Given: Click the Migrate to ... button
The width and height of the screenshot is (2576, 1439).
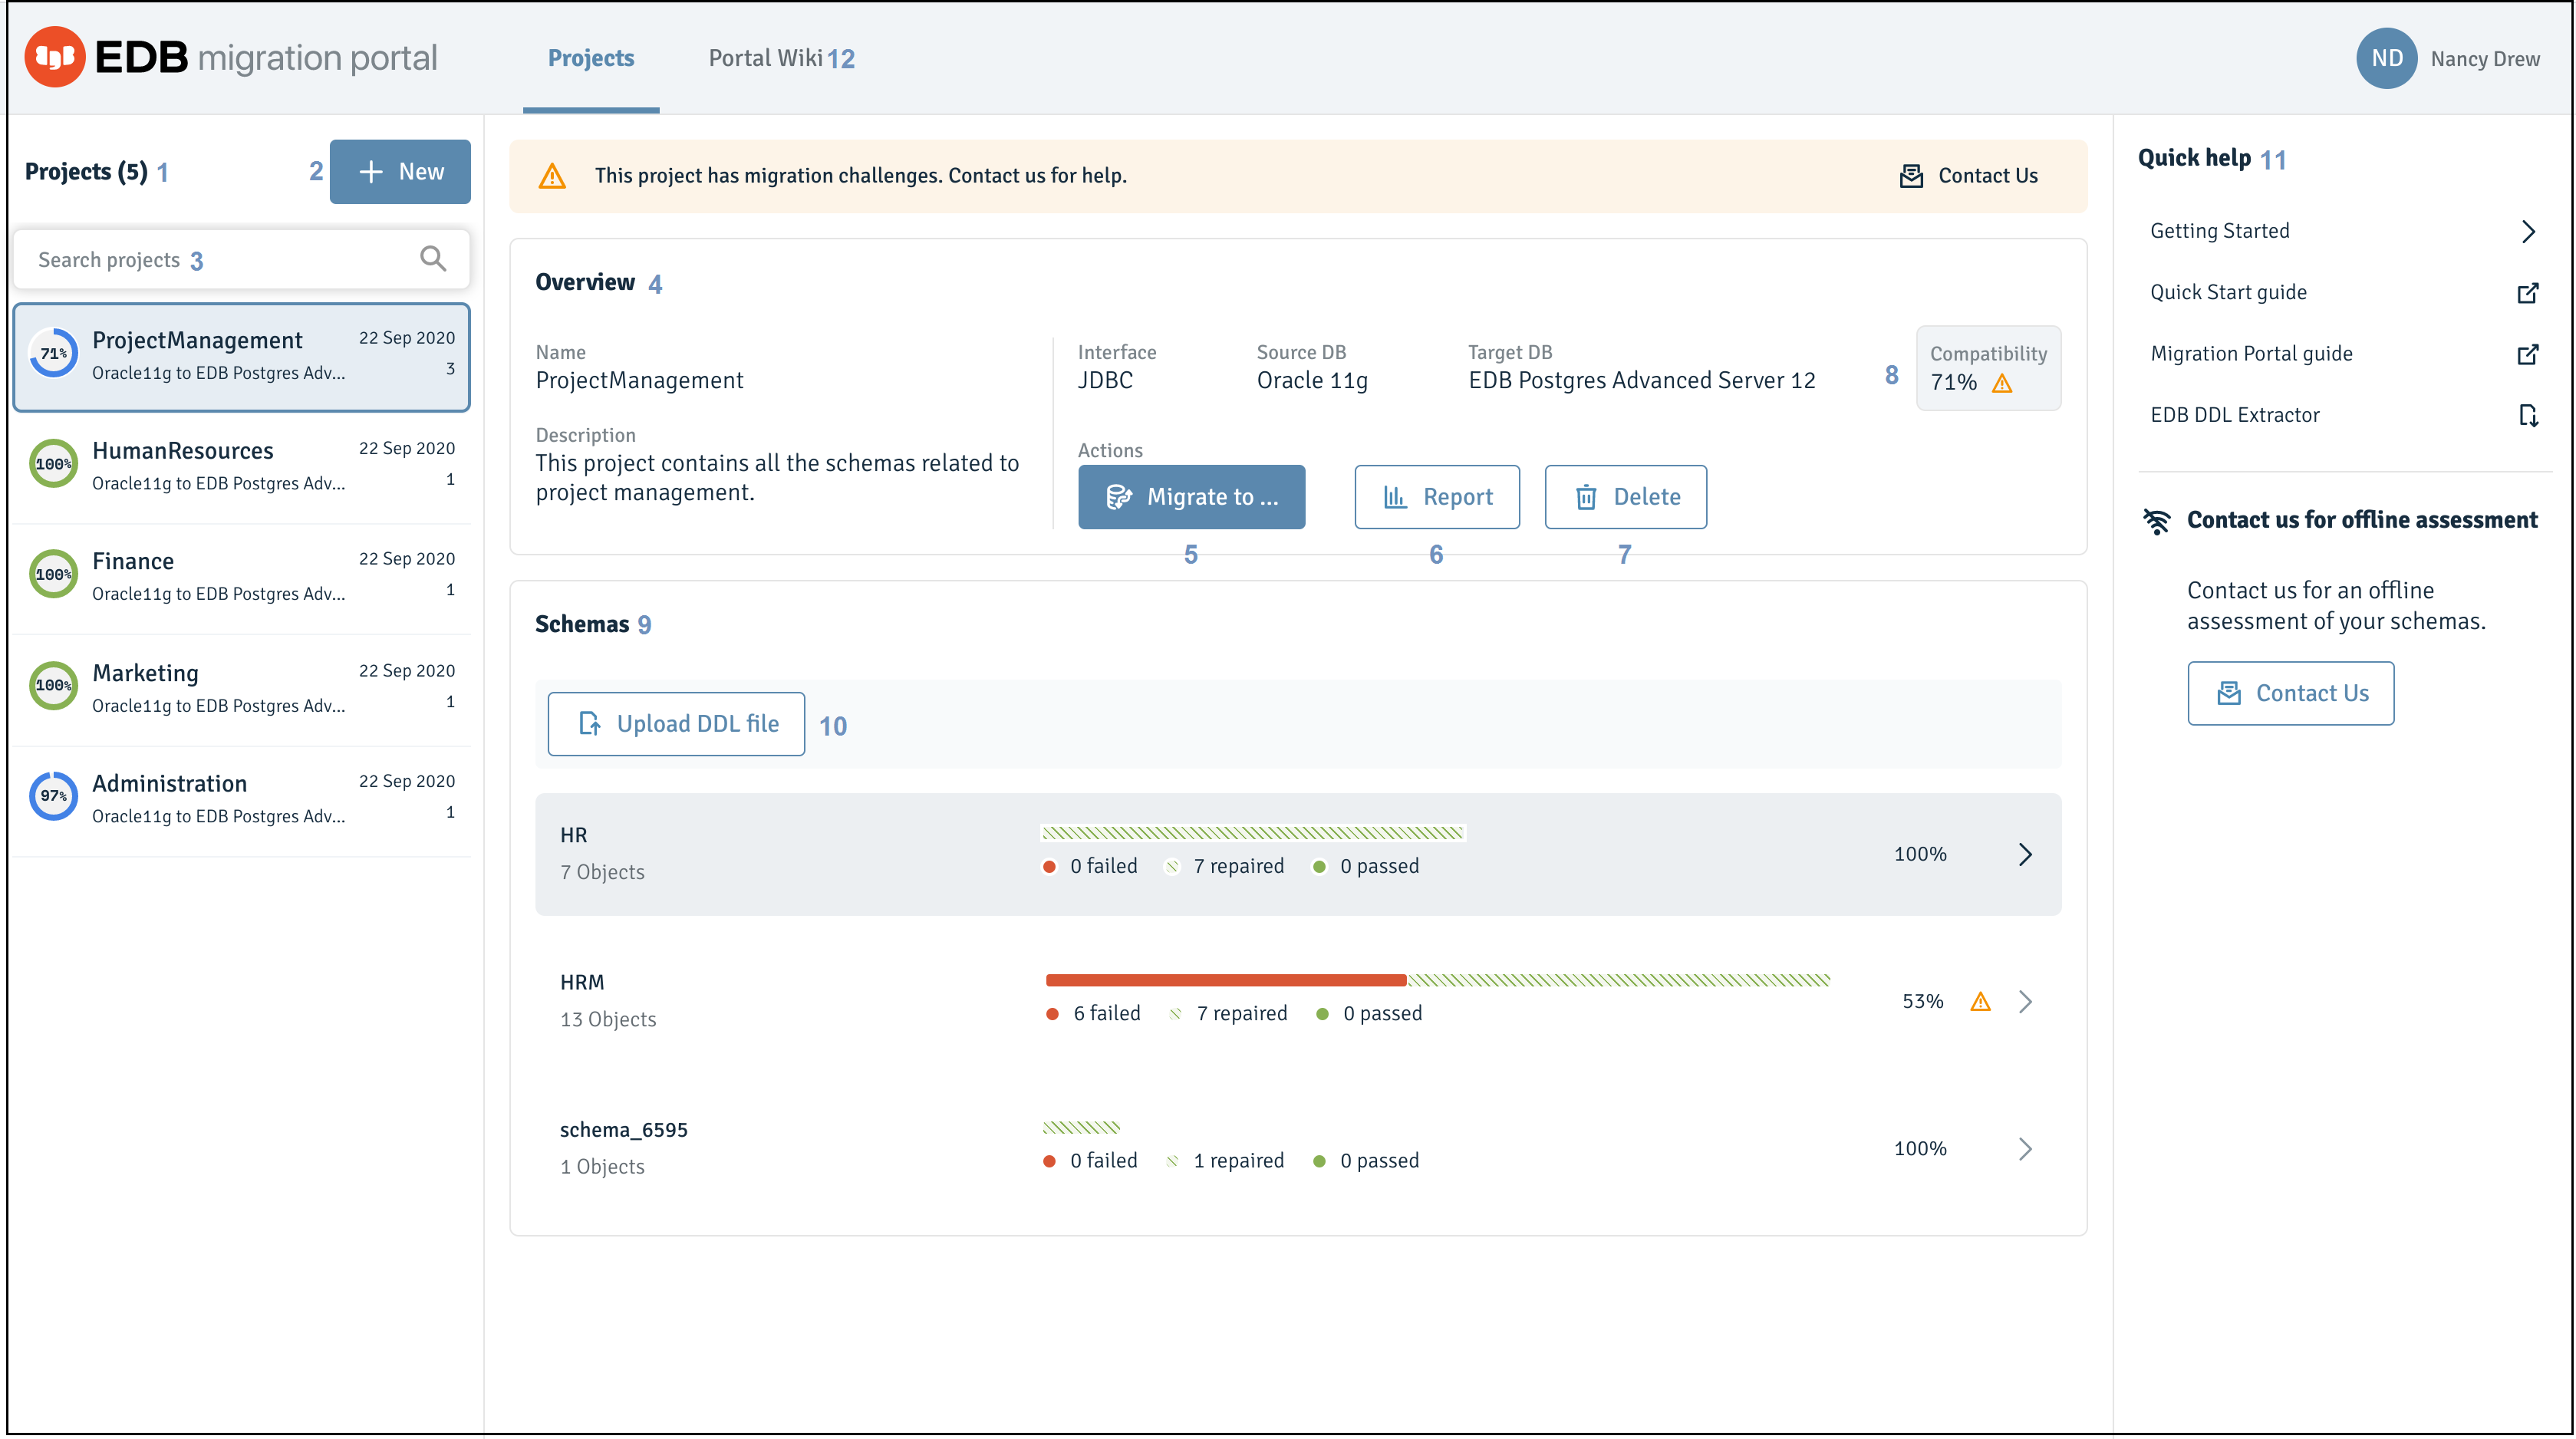Looking at the screenshot, I should [1191, 496].
